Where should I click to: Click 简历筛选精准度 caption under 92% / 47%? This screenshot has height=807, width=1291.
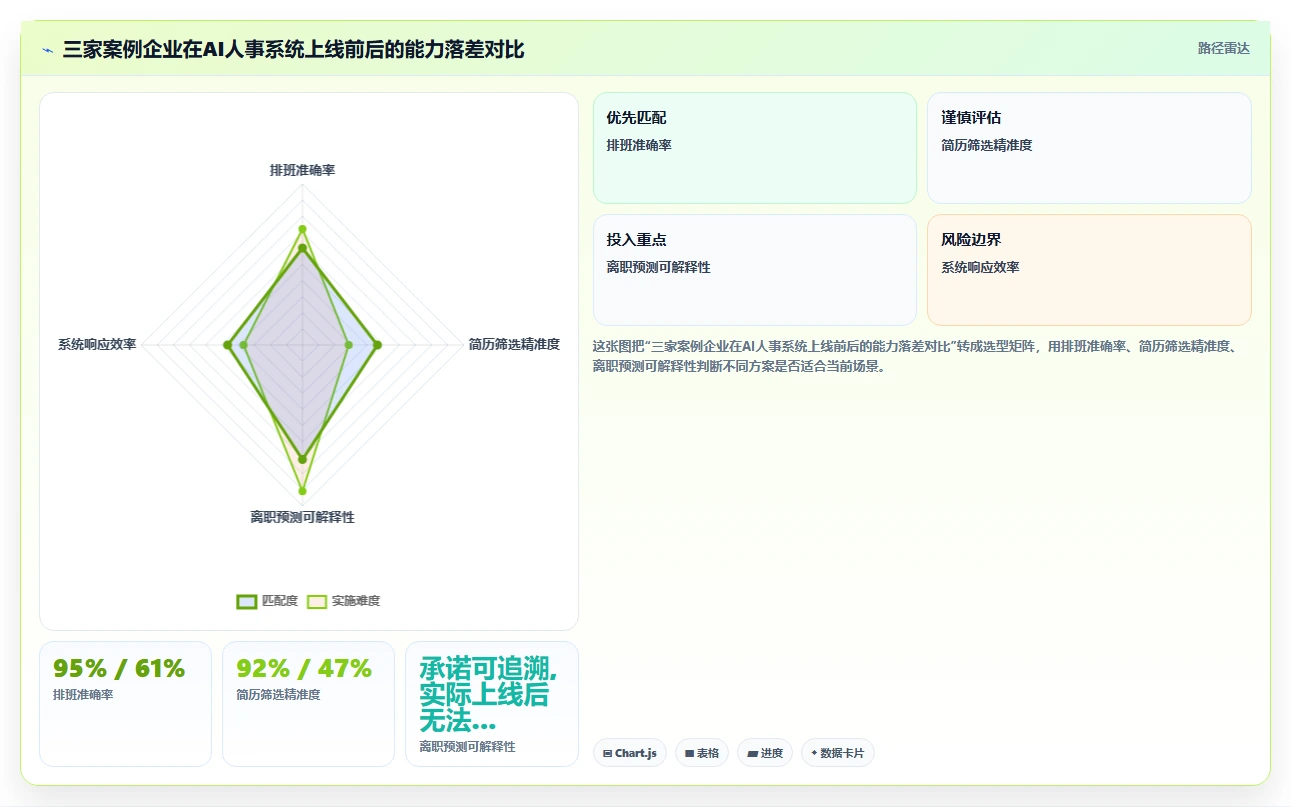click(x=278, y=695)
